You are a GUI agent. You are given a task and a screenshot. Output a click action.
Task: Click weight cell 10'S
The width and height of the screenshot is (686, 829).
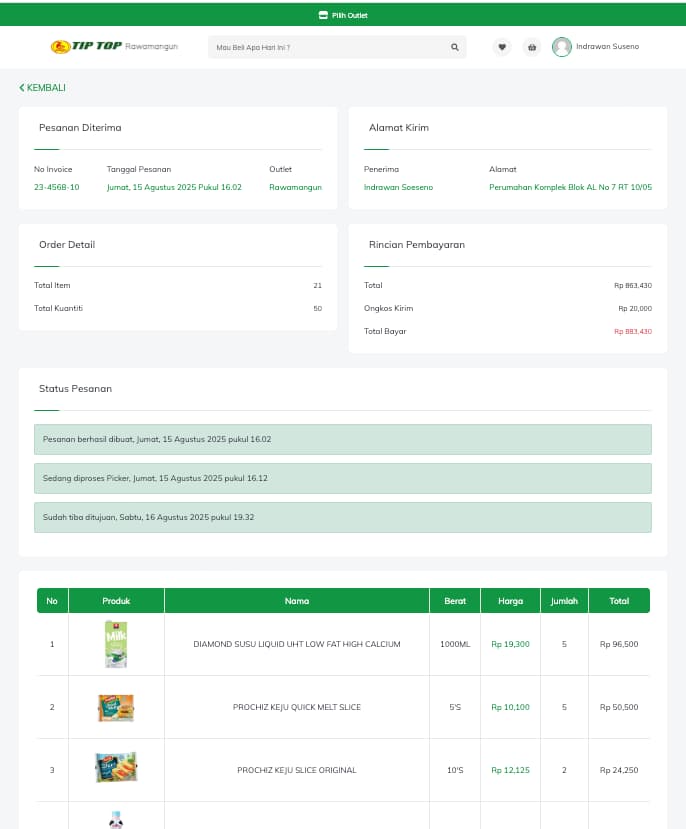click(x=455, y=770)
